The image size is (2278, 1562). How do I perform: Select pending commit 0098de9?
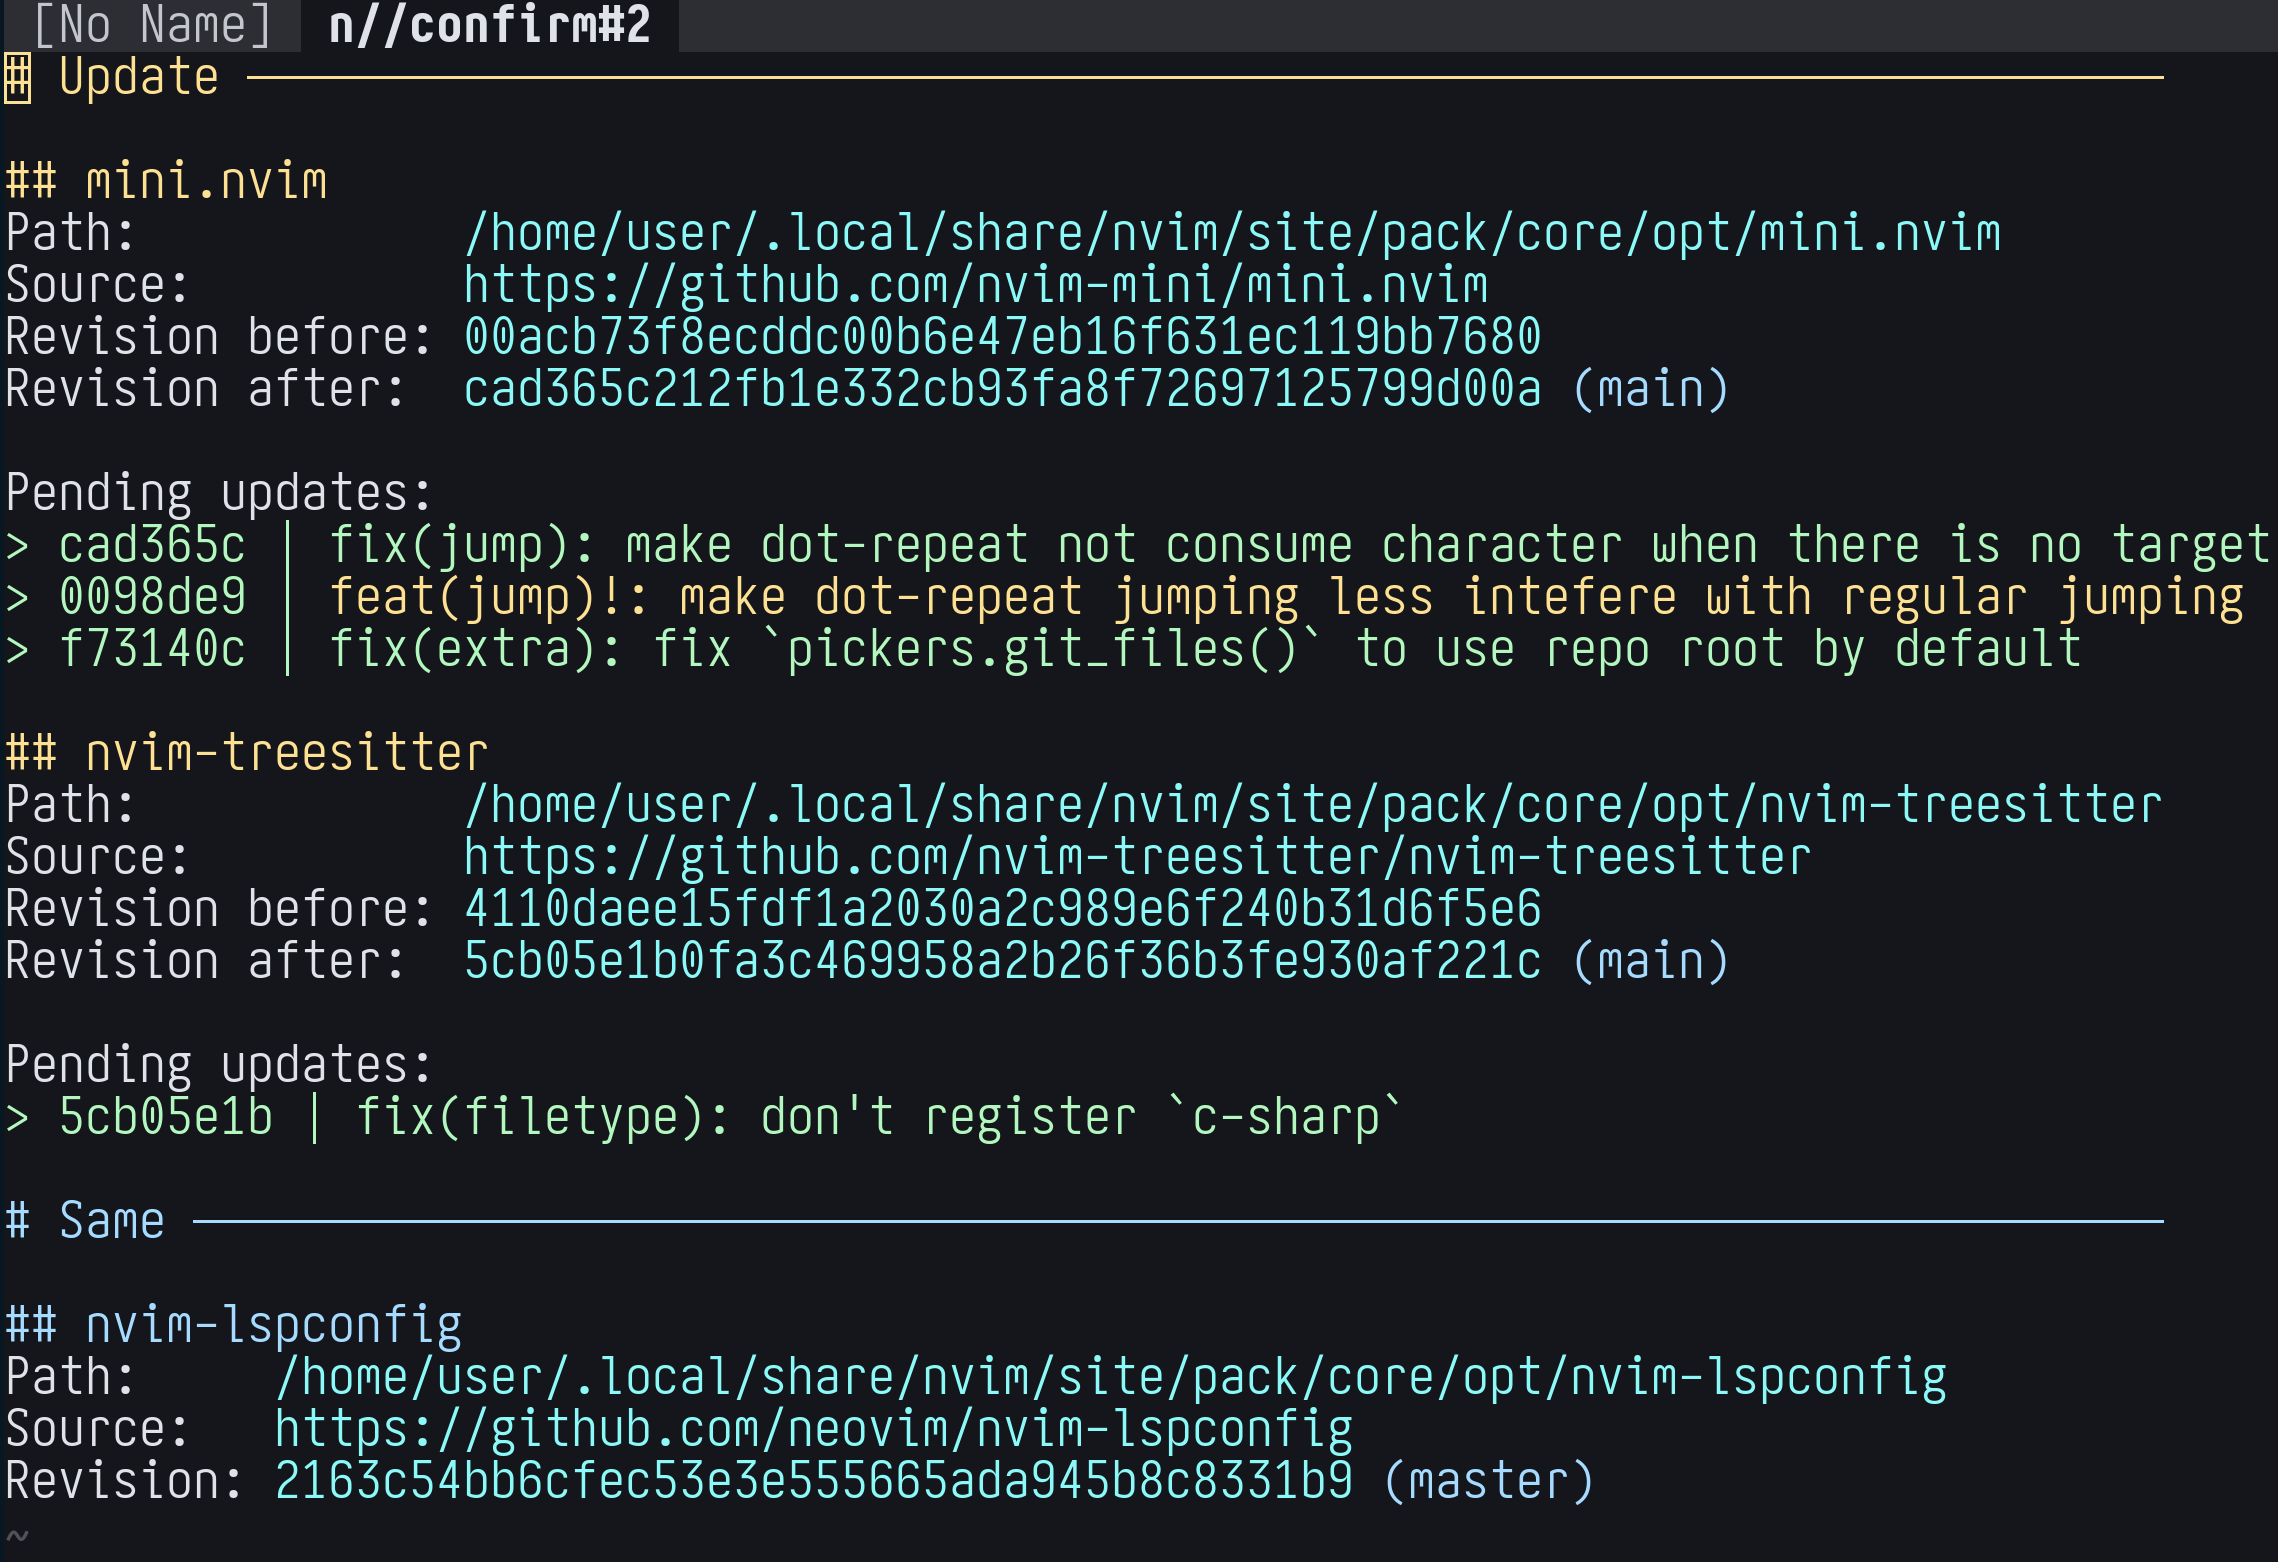tap(152, 597)
